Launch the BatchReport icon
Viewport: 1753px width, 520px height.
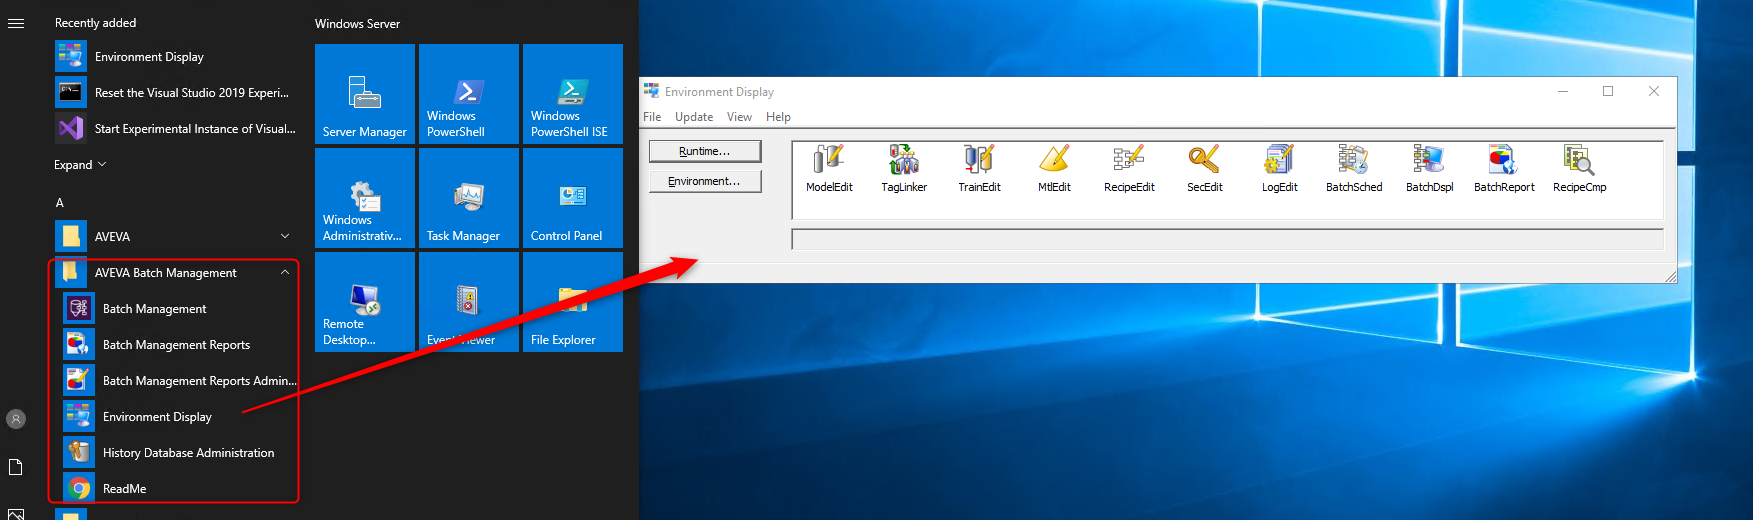pyautogui.click(x=1504, y=168)
